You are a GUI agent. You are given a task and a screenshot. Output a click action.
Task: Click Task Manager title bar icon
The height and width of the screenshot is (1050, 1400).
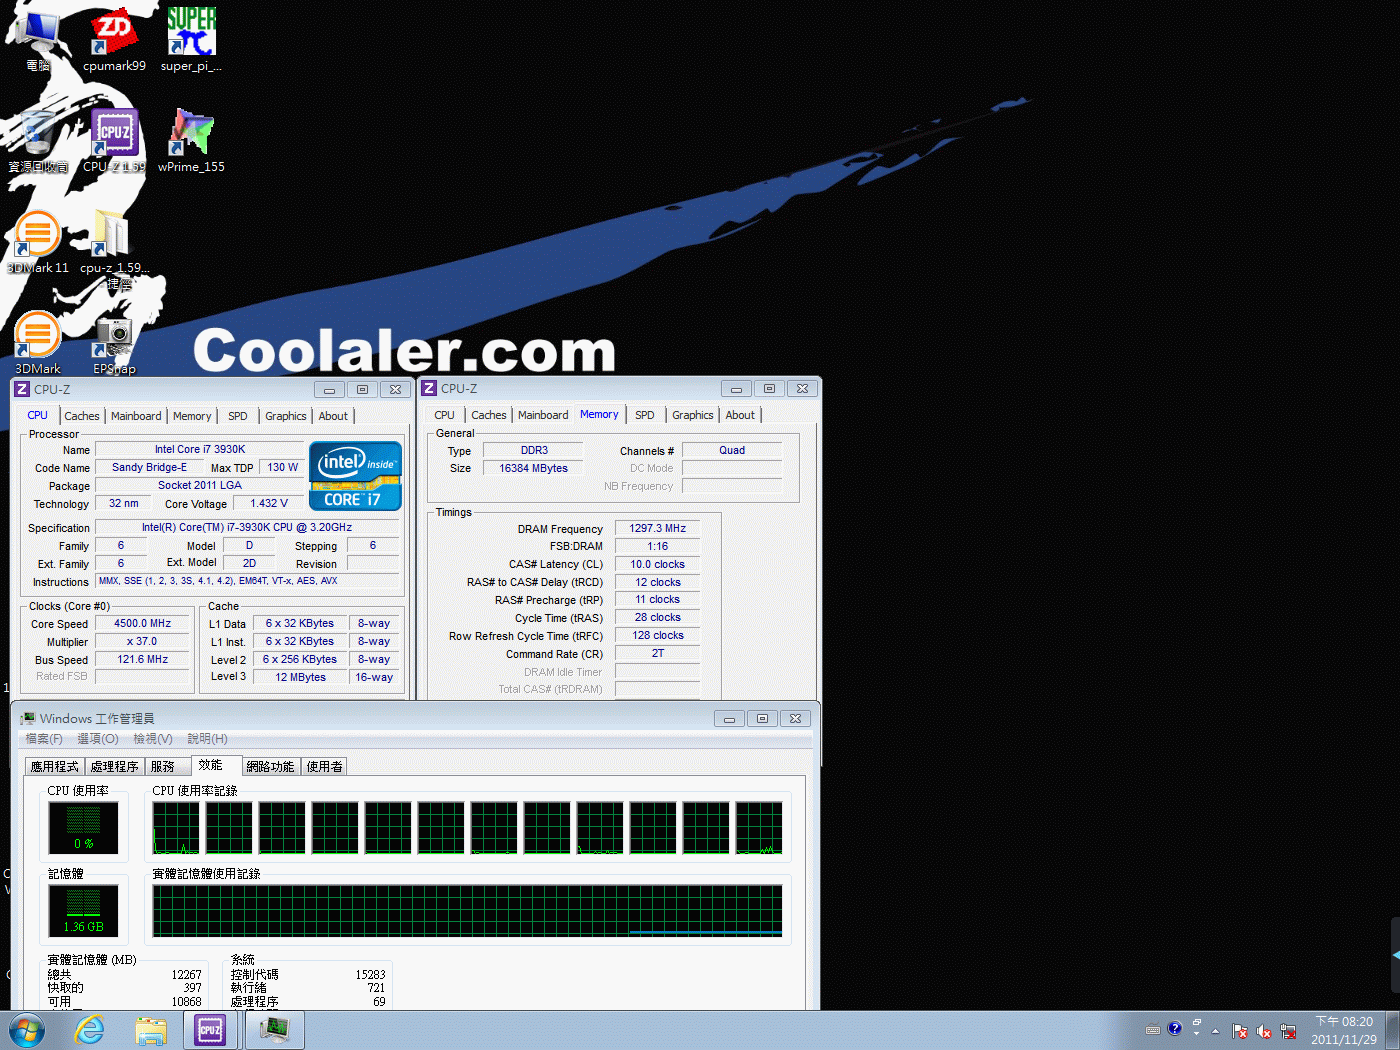28,718
